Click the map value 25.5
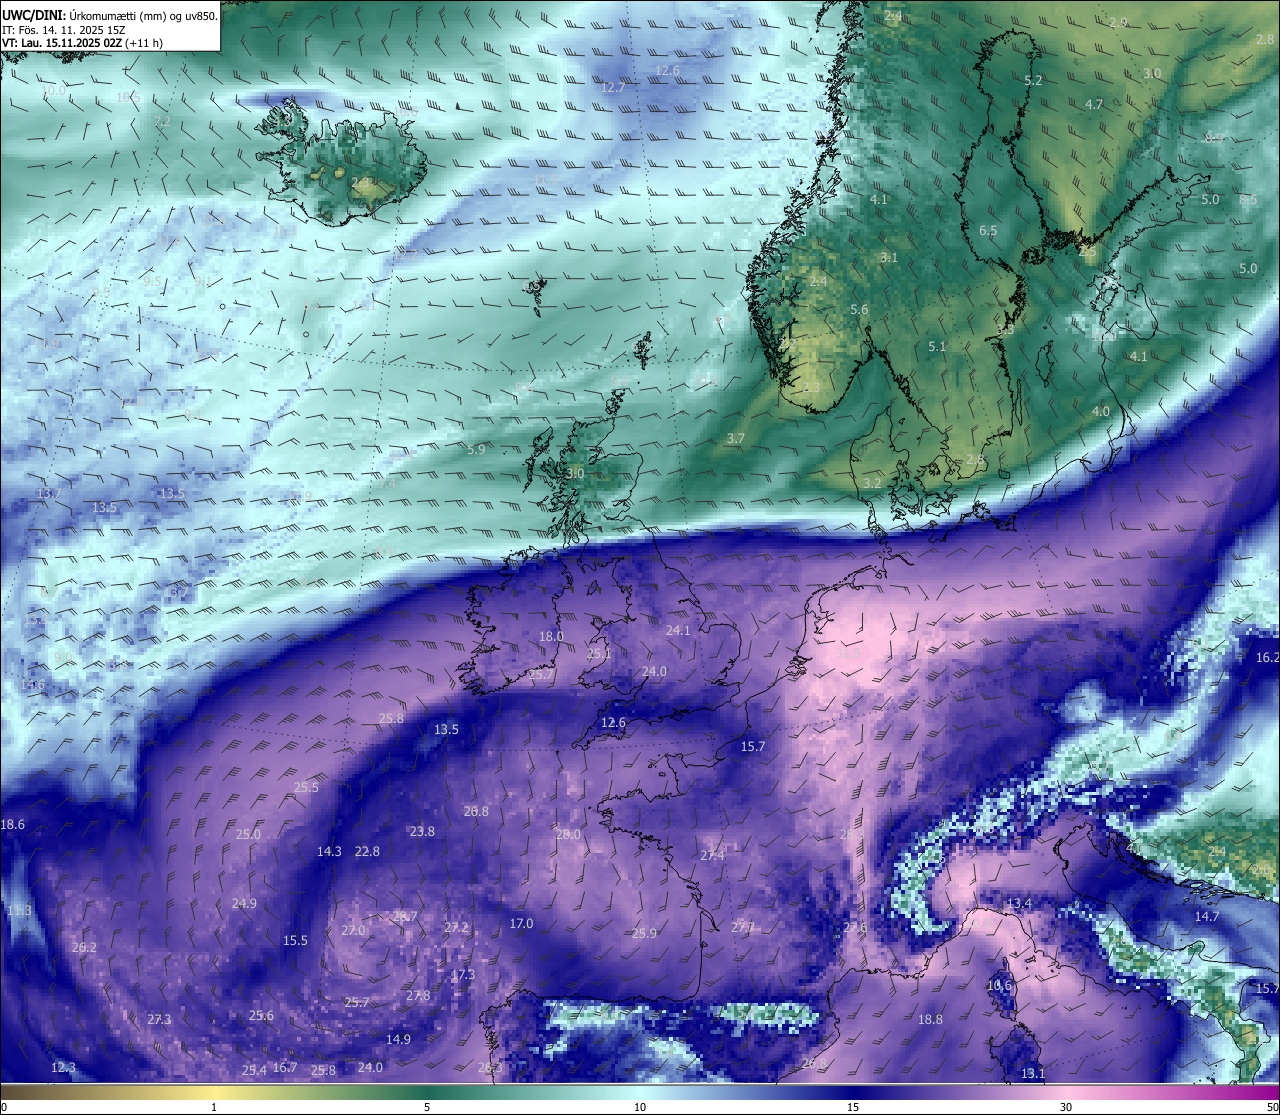 pos(306,788)
